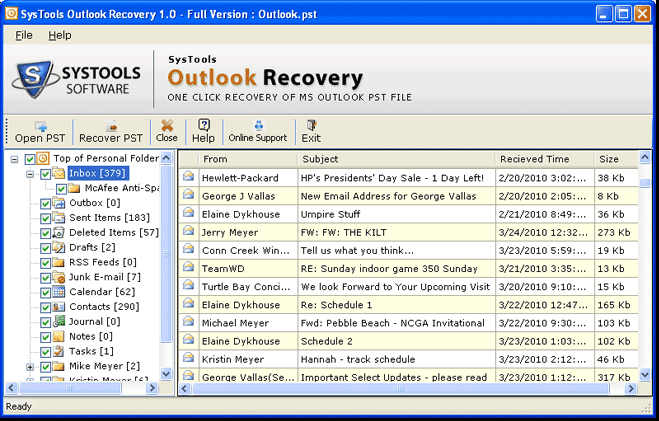Uncheck the Inbox [379] checkbox
Image resolution: width=659 pixels, height=421 pixels.
pos(46,174)
